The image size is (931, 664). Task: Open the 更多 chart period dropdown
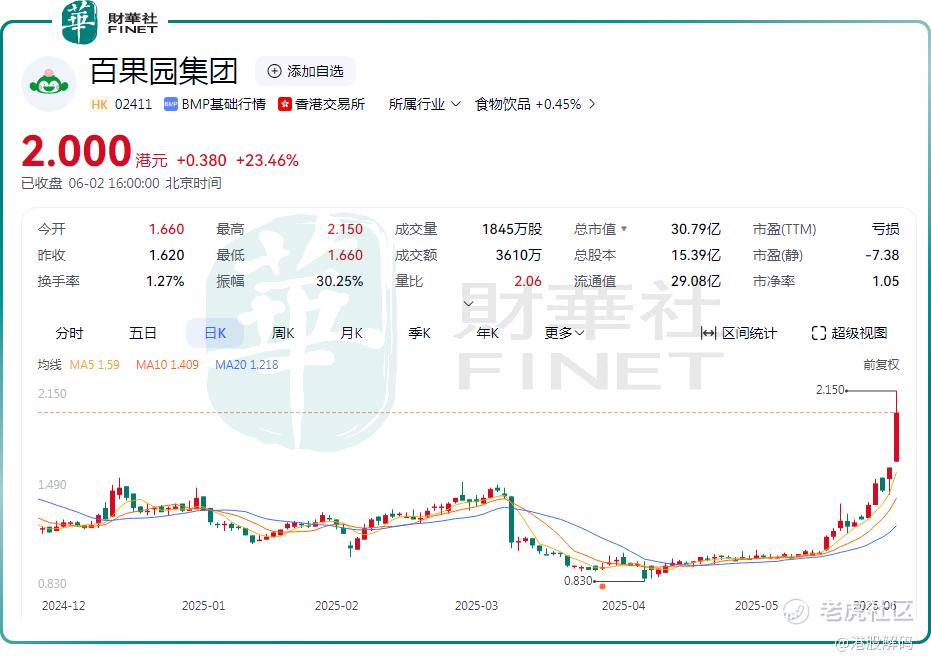click(564, 333)
